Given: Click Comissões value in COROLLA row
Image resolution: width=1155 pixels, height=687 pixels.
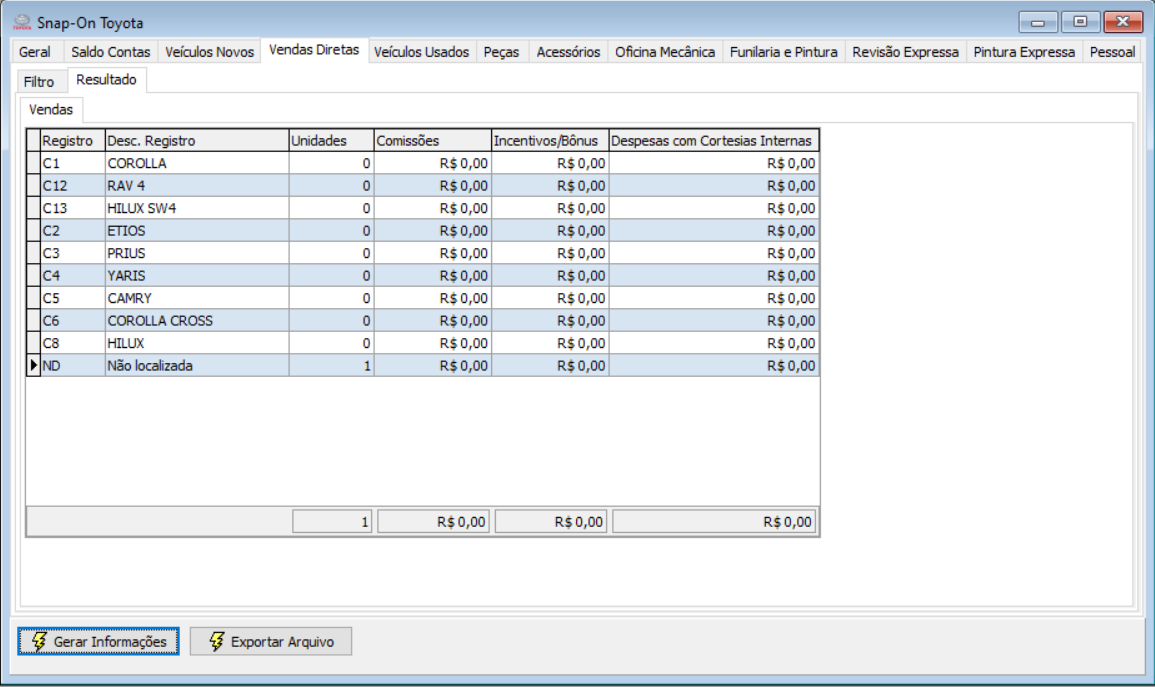Looking at the screenshot, I should pos(432,163).
